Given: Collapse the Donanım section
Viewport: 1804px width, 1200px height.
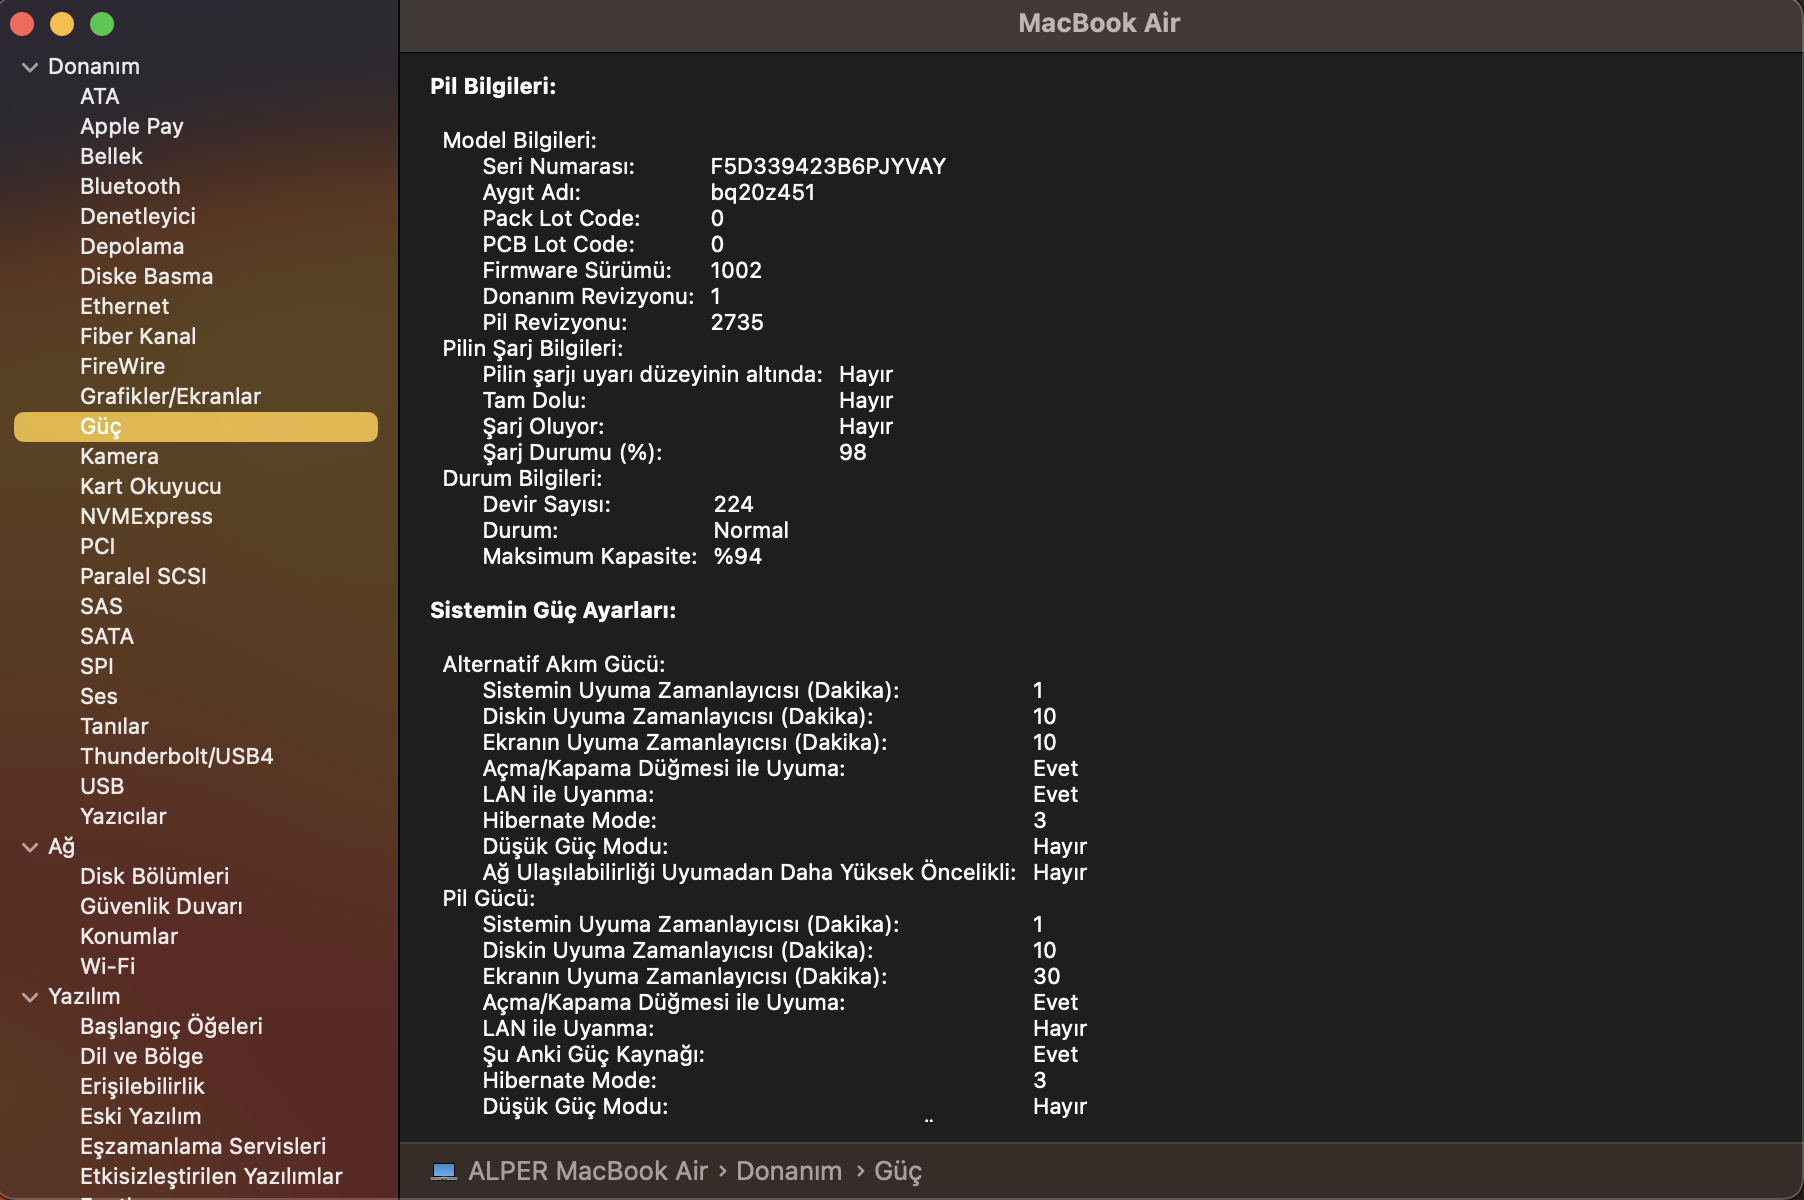Looking at the screenshot, I should [30, 67].
